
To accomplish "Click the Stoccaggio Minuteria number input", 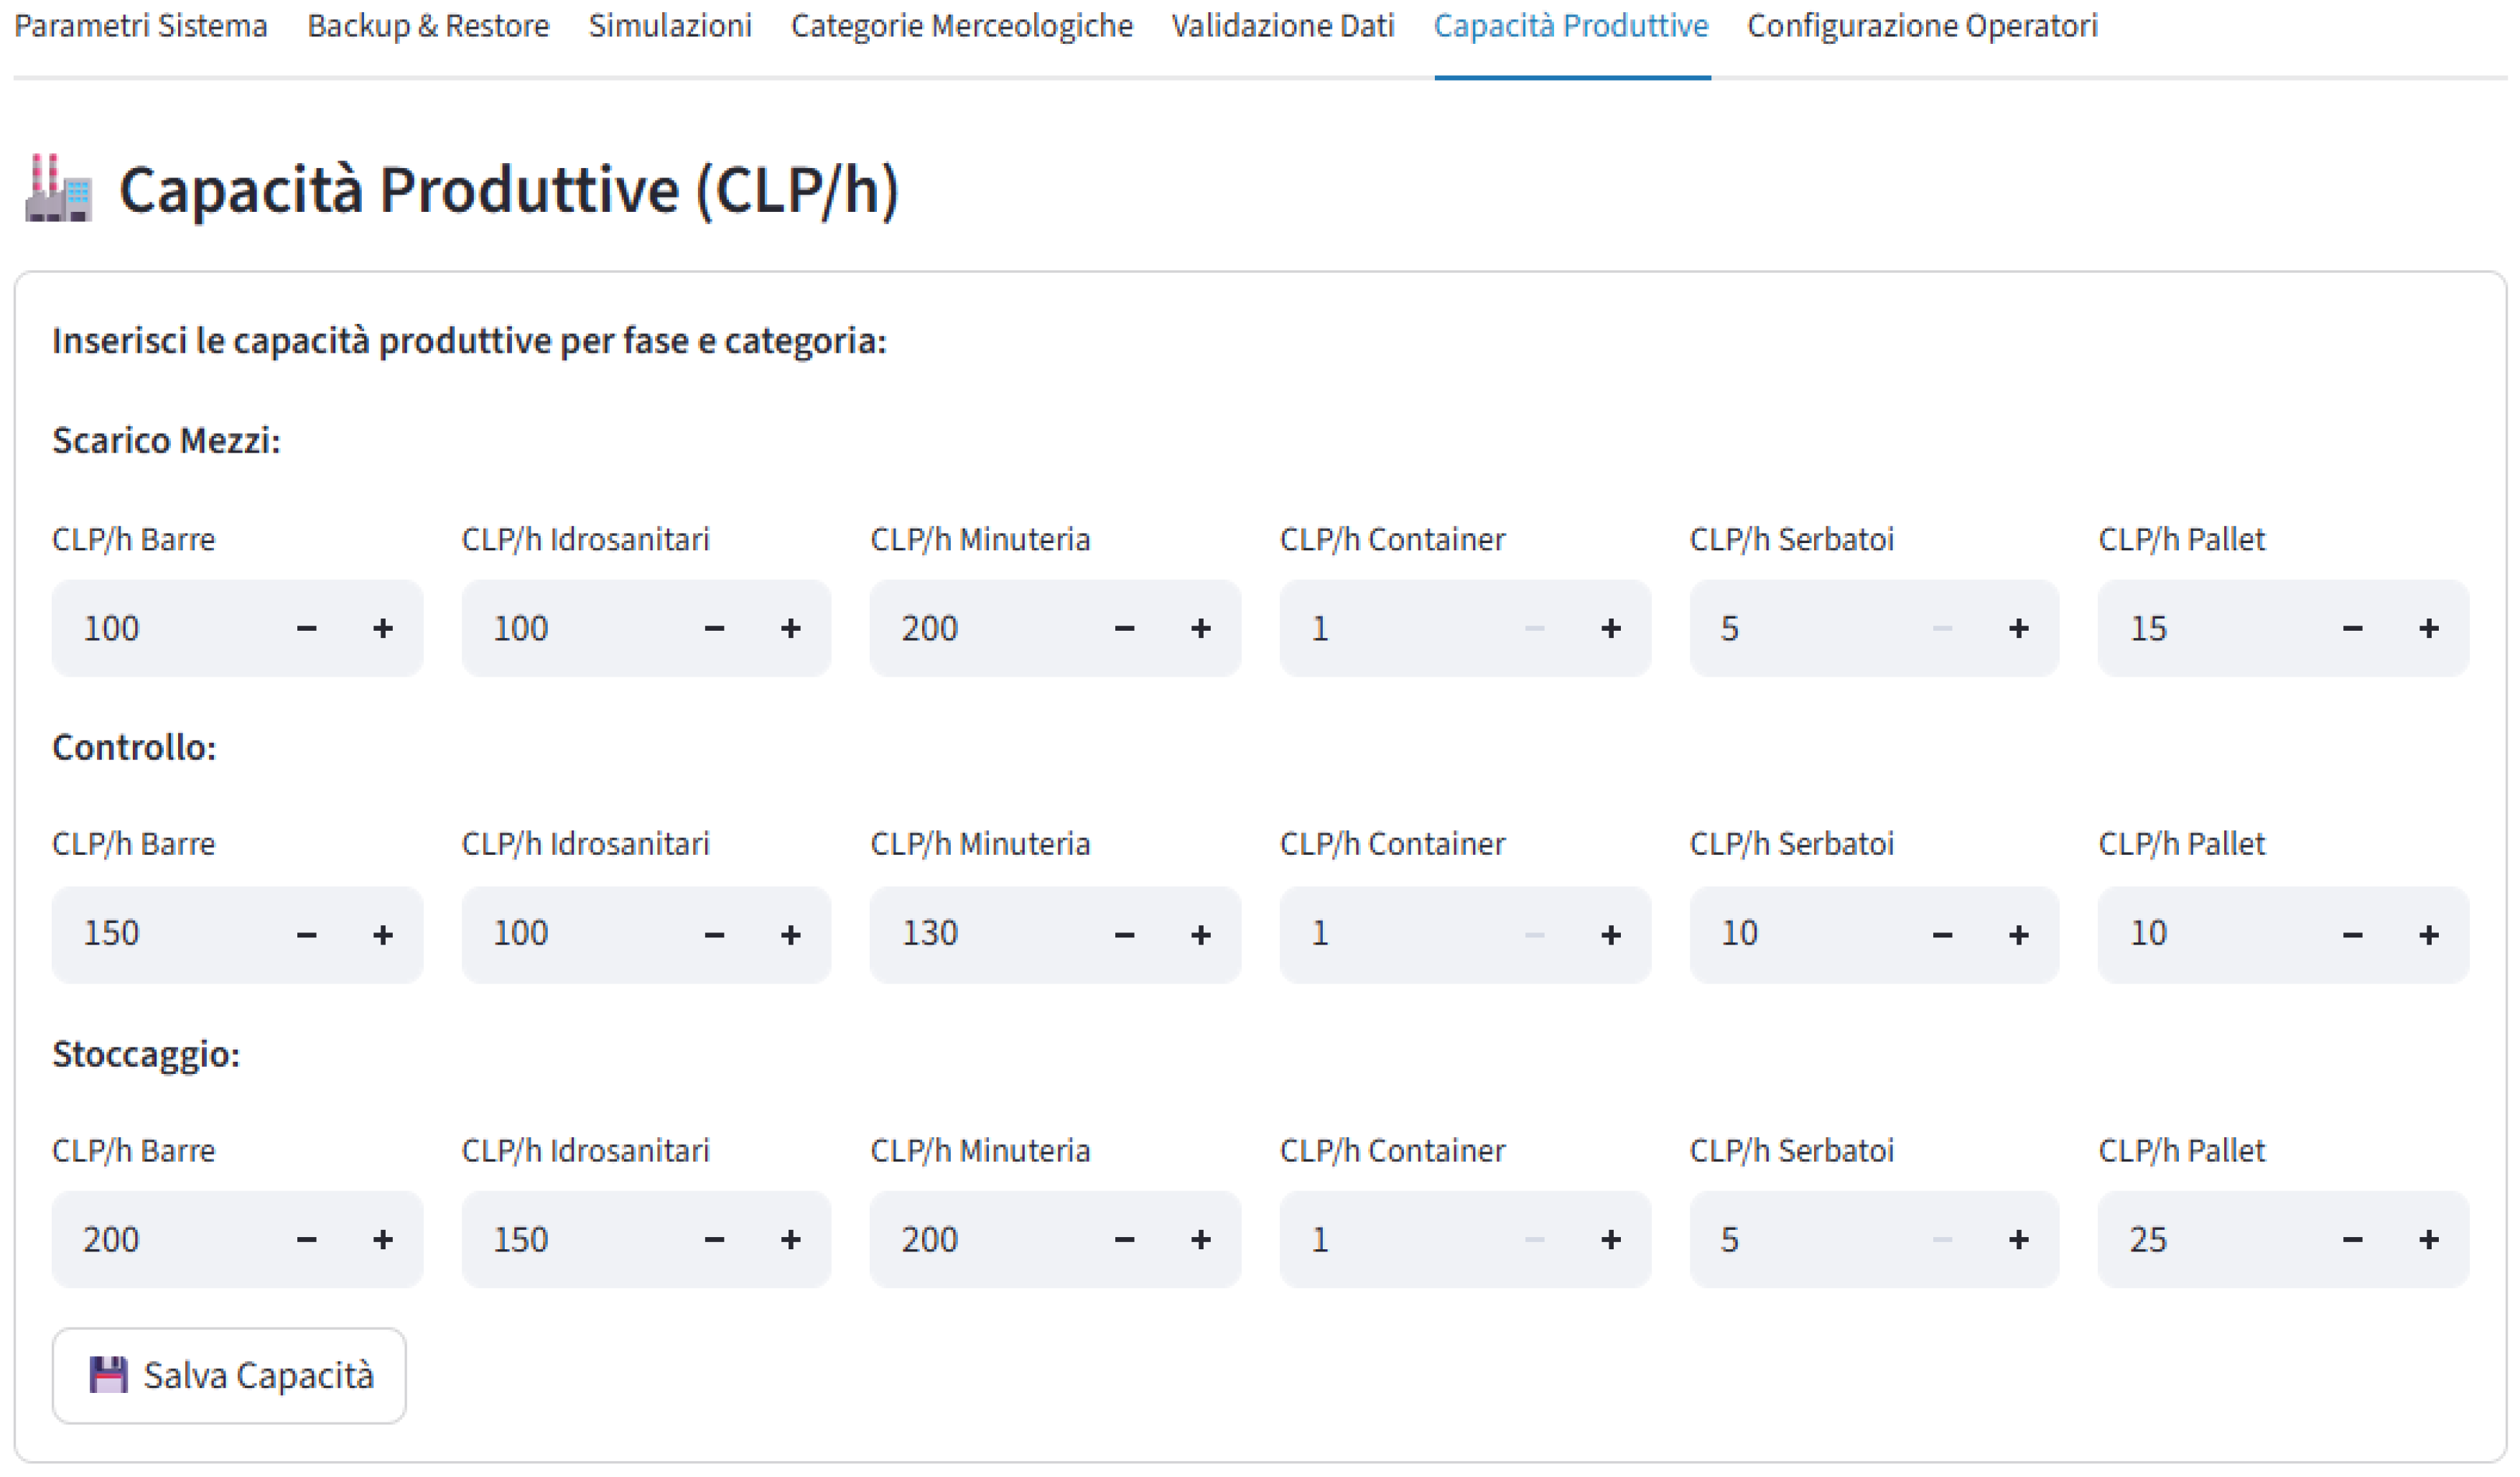I will coord(980,1240).
